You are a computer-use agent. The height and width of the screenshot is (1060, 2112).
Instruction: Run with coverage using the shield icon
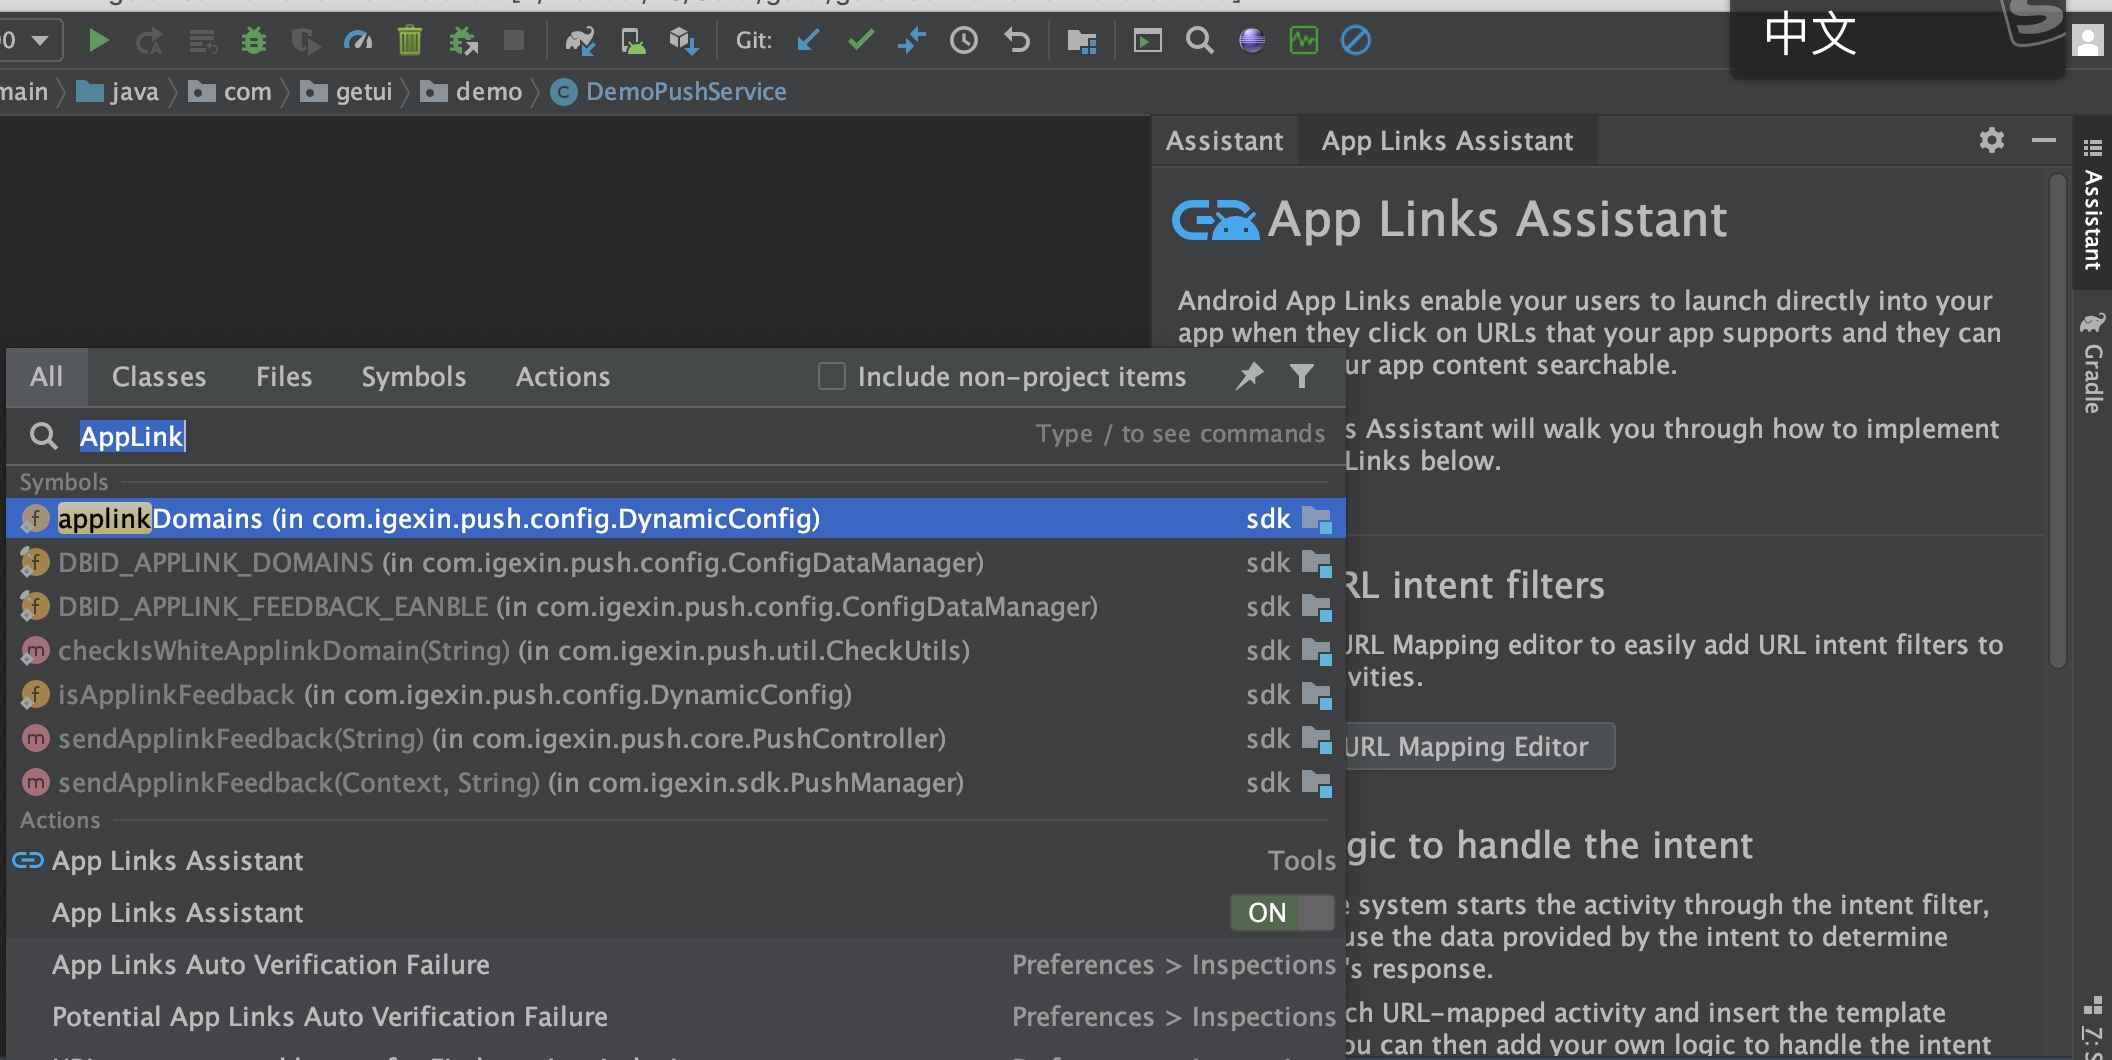pyautogui.click(x=305, y=41)
